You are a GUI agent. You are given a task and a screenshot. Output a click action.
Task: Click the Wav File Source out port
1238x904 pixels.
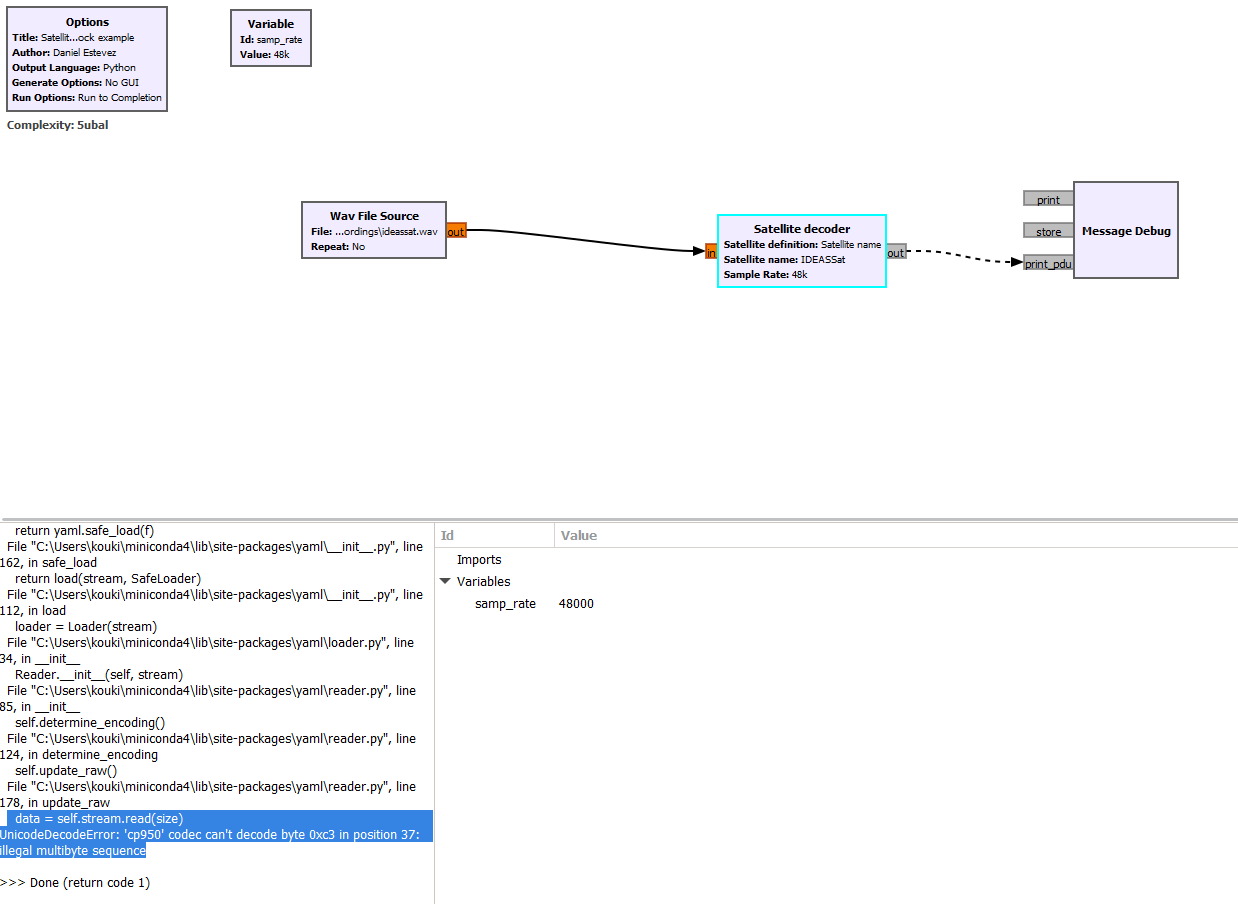[x=456, y=231]
